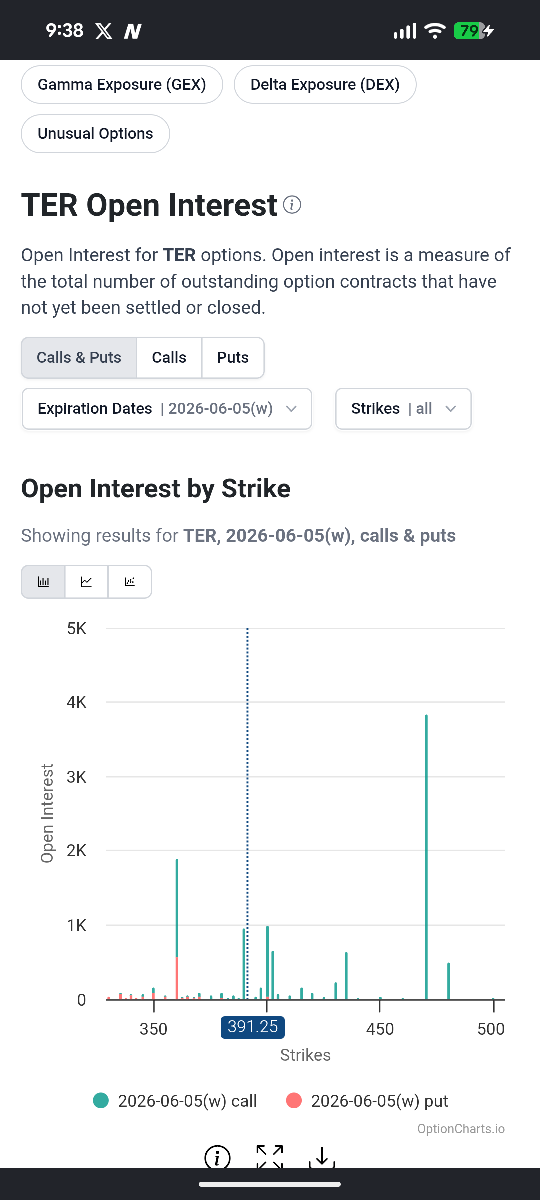Open the Strikes dropdown
This screenshot has width=540, height=1200.
403,409
